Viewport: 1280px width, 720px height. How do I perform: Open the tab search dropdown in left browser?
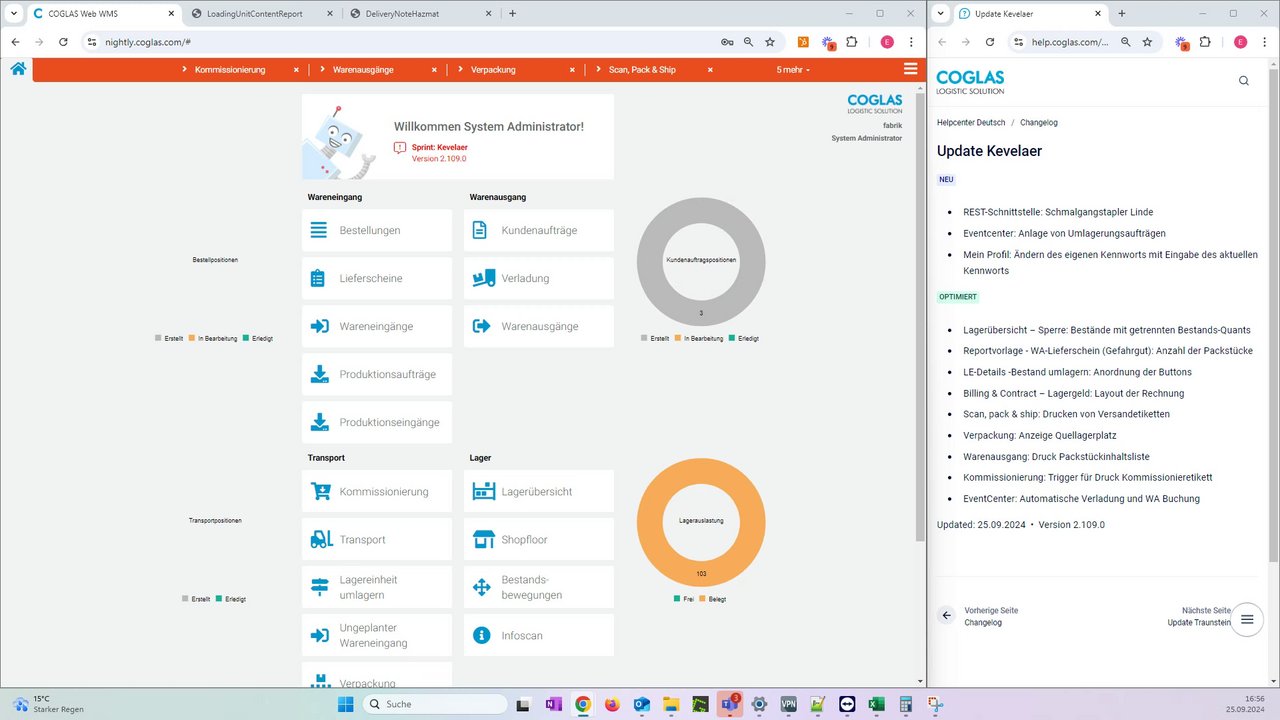coord(14,13)
